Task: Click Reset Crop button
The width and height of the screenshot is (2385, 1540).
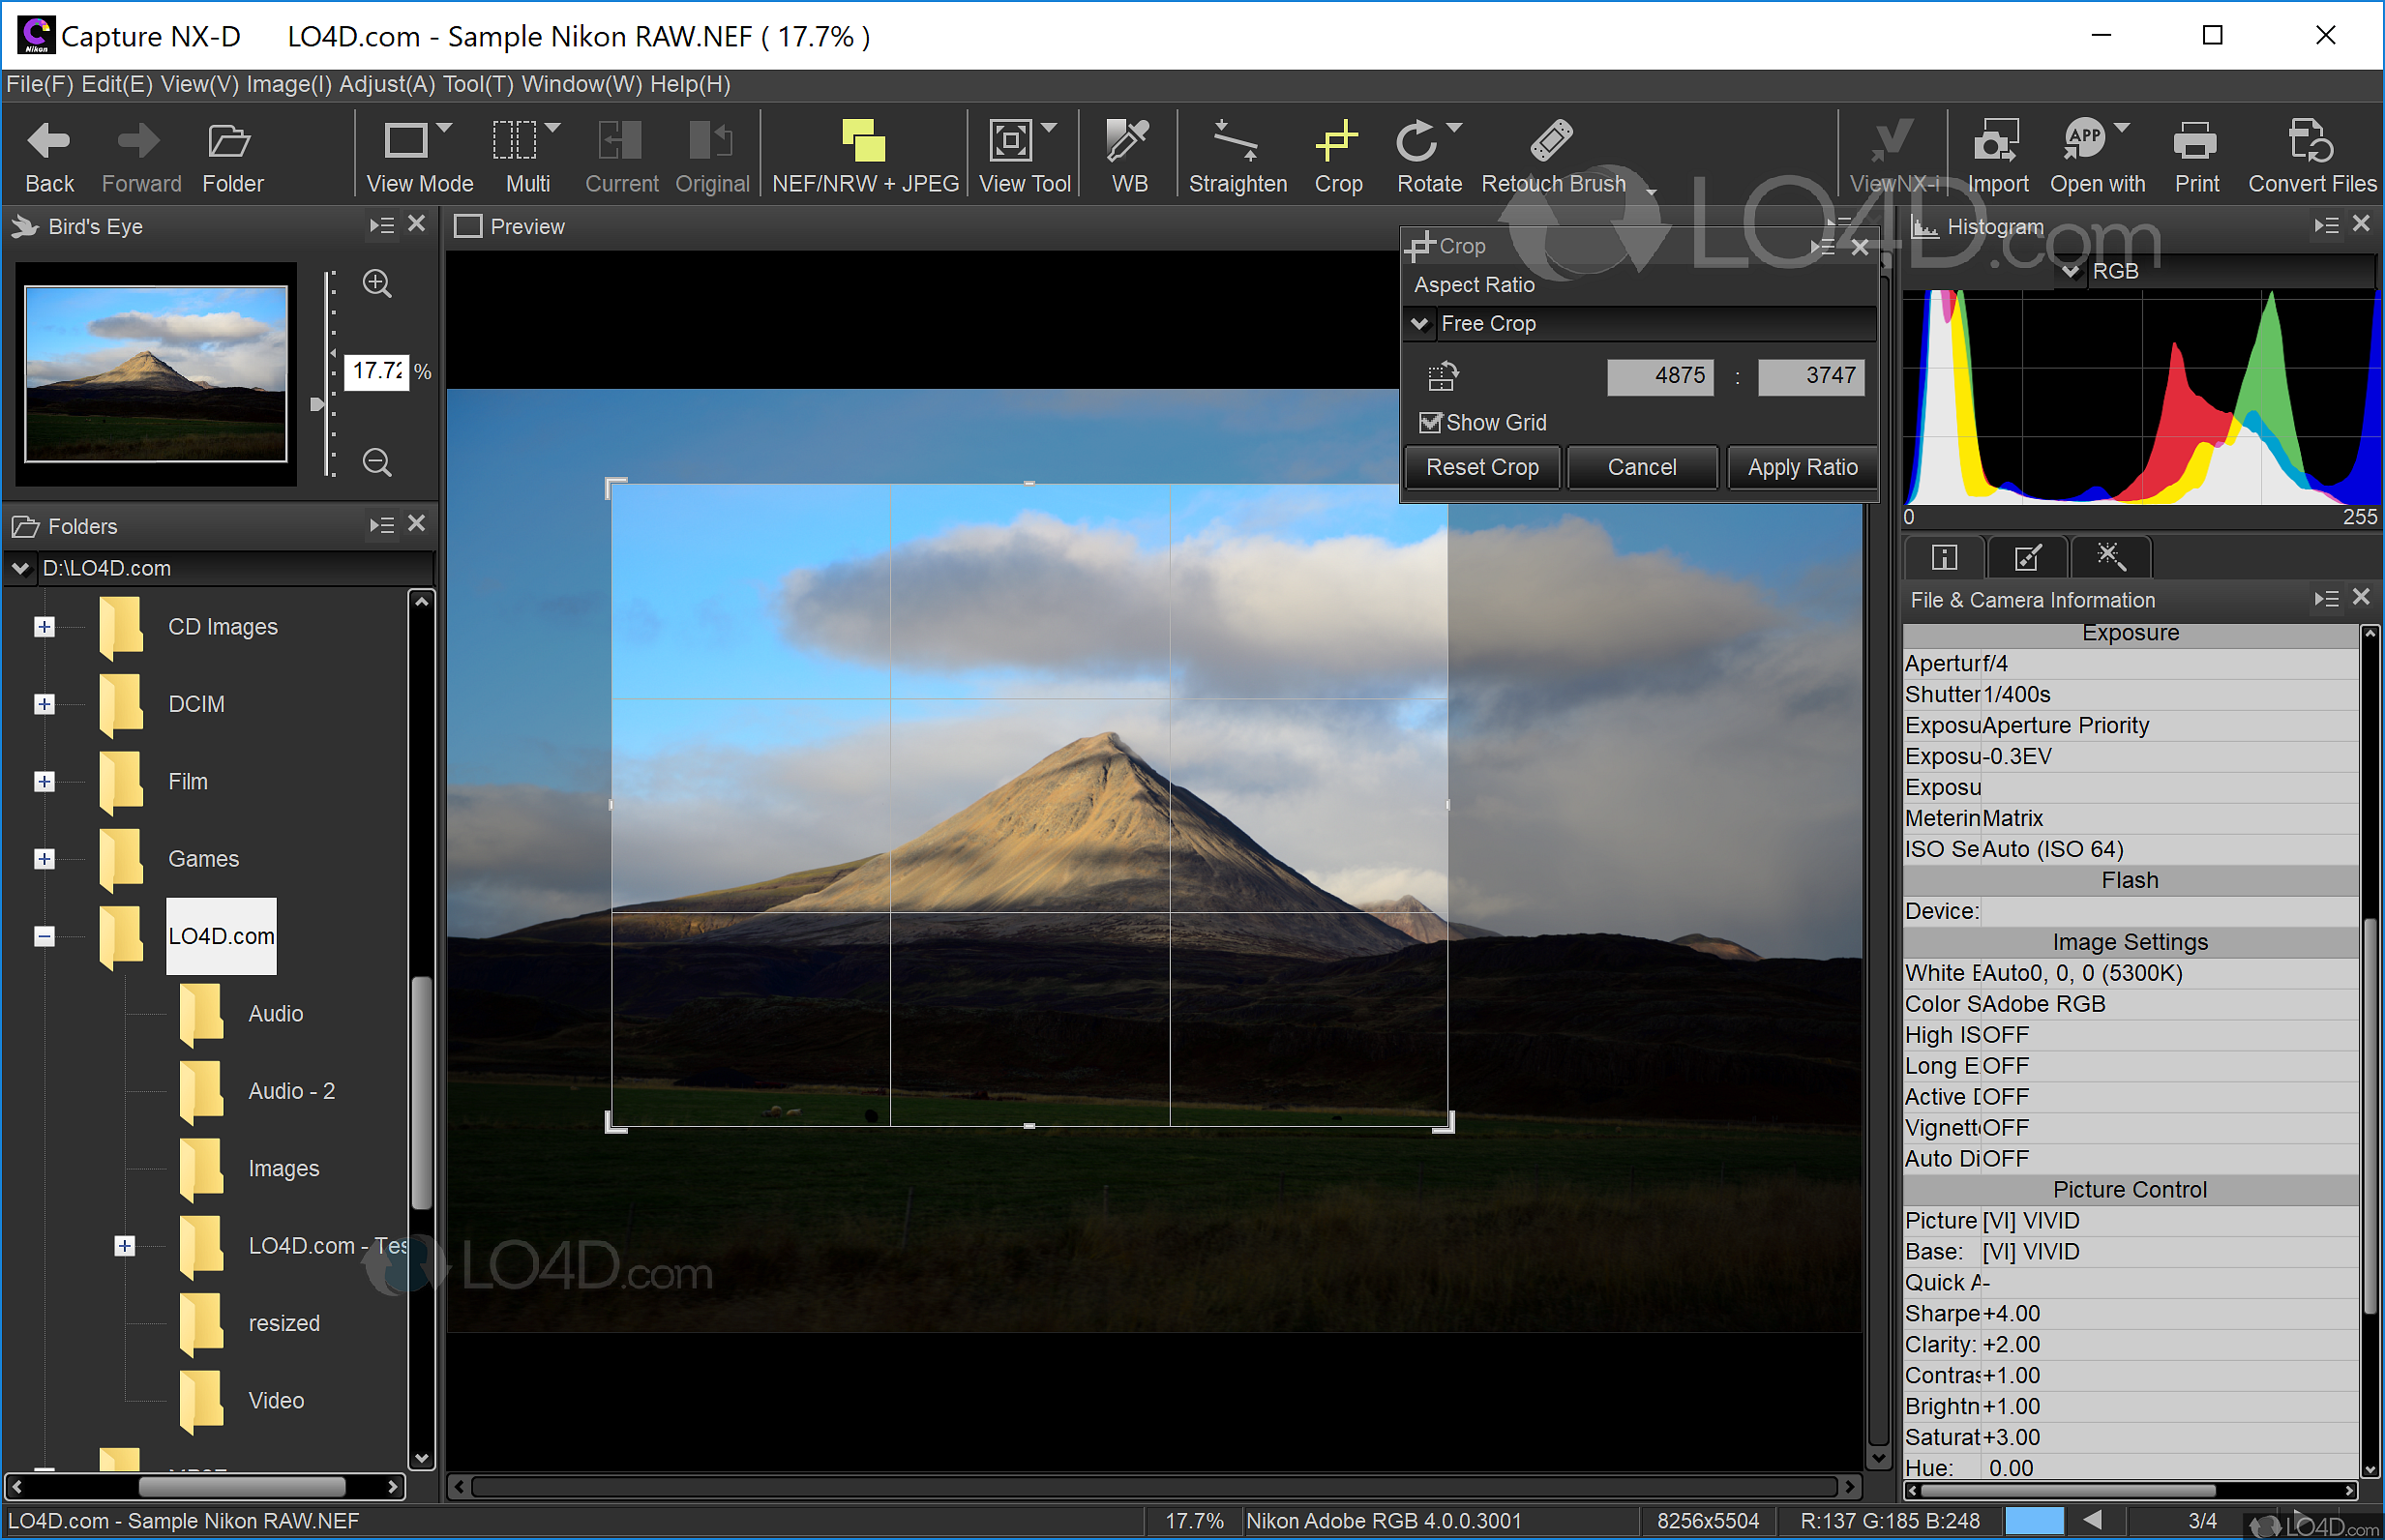Action: click(1483, 466)
